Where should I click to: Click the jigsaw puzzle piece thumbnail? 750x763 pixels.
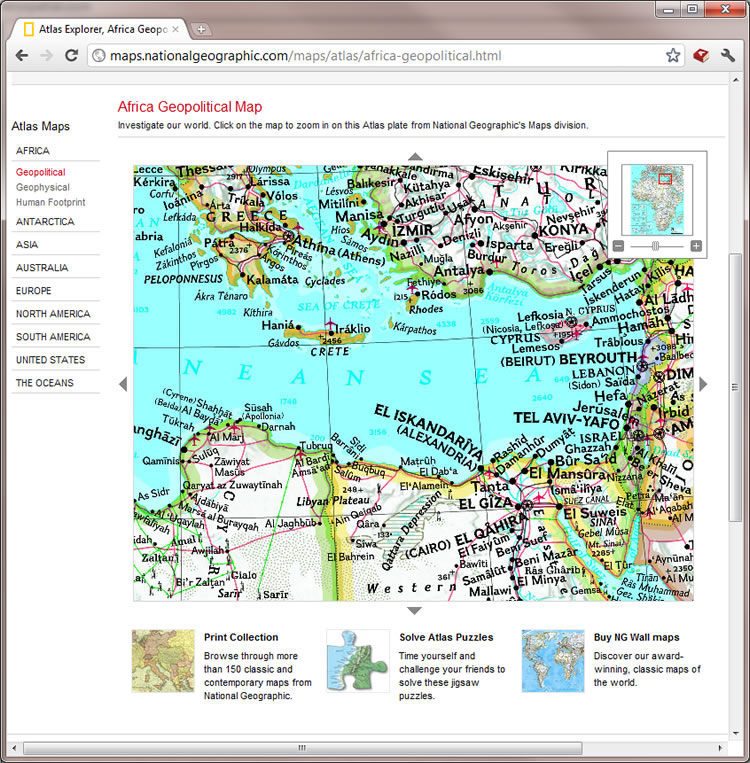point(358,661)
